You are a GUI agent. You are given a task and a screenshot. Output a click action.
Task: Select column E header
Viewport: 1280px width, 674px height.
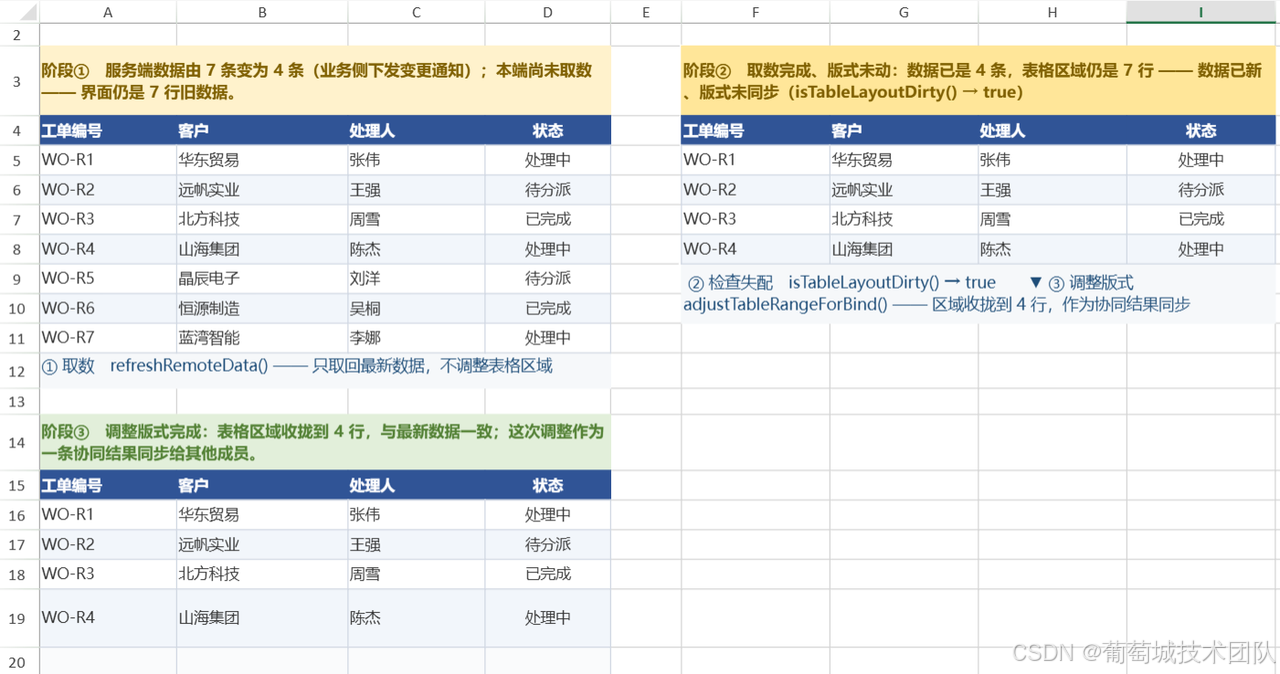pyautogui.click(x=646, y=12)
